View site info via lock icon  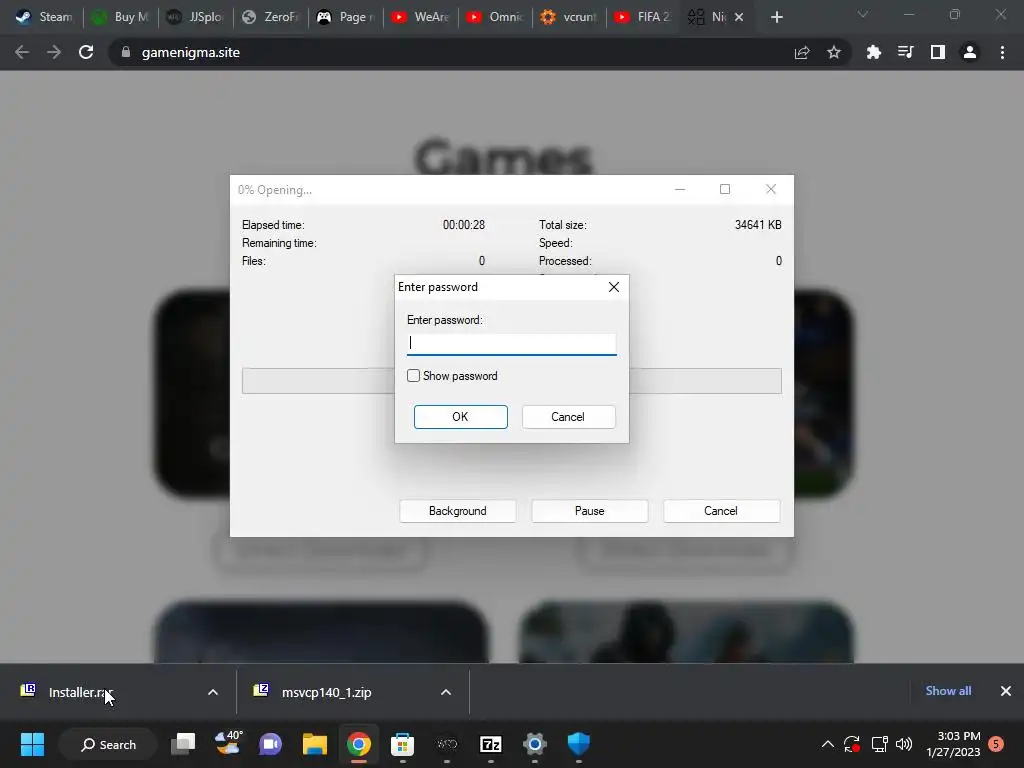click(x=126, y=52)
